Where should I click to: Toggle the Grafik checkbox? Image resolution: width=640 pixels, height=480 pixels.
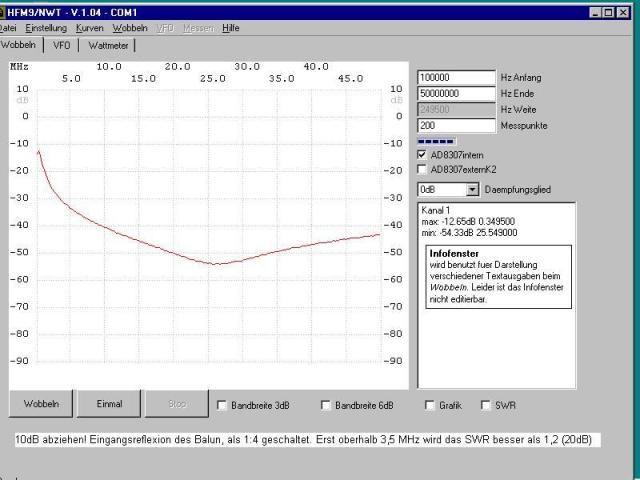[x=429, y=405]
